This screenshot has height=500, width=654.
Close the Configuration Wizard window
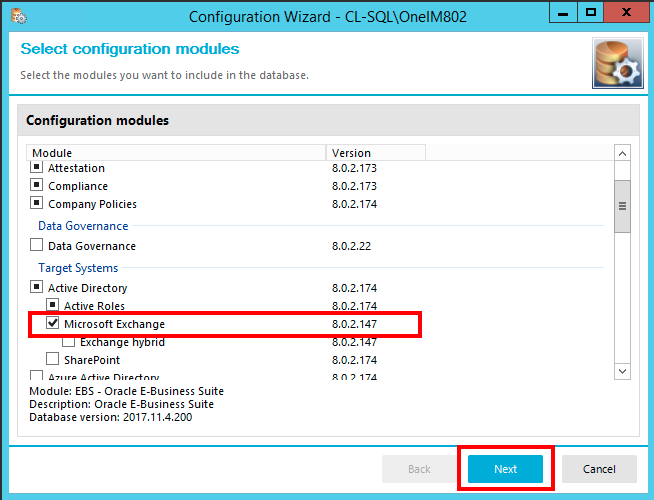point(626,13)
